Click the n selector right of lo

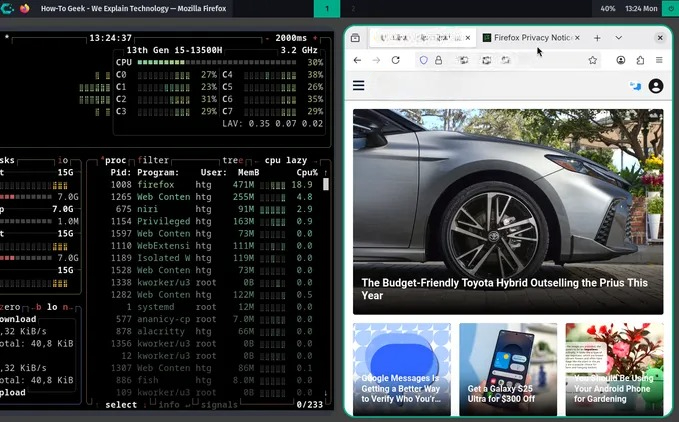point(65,307)
